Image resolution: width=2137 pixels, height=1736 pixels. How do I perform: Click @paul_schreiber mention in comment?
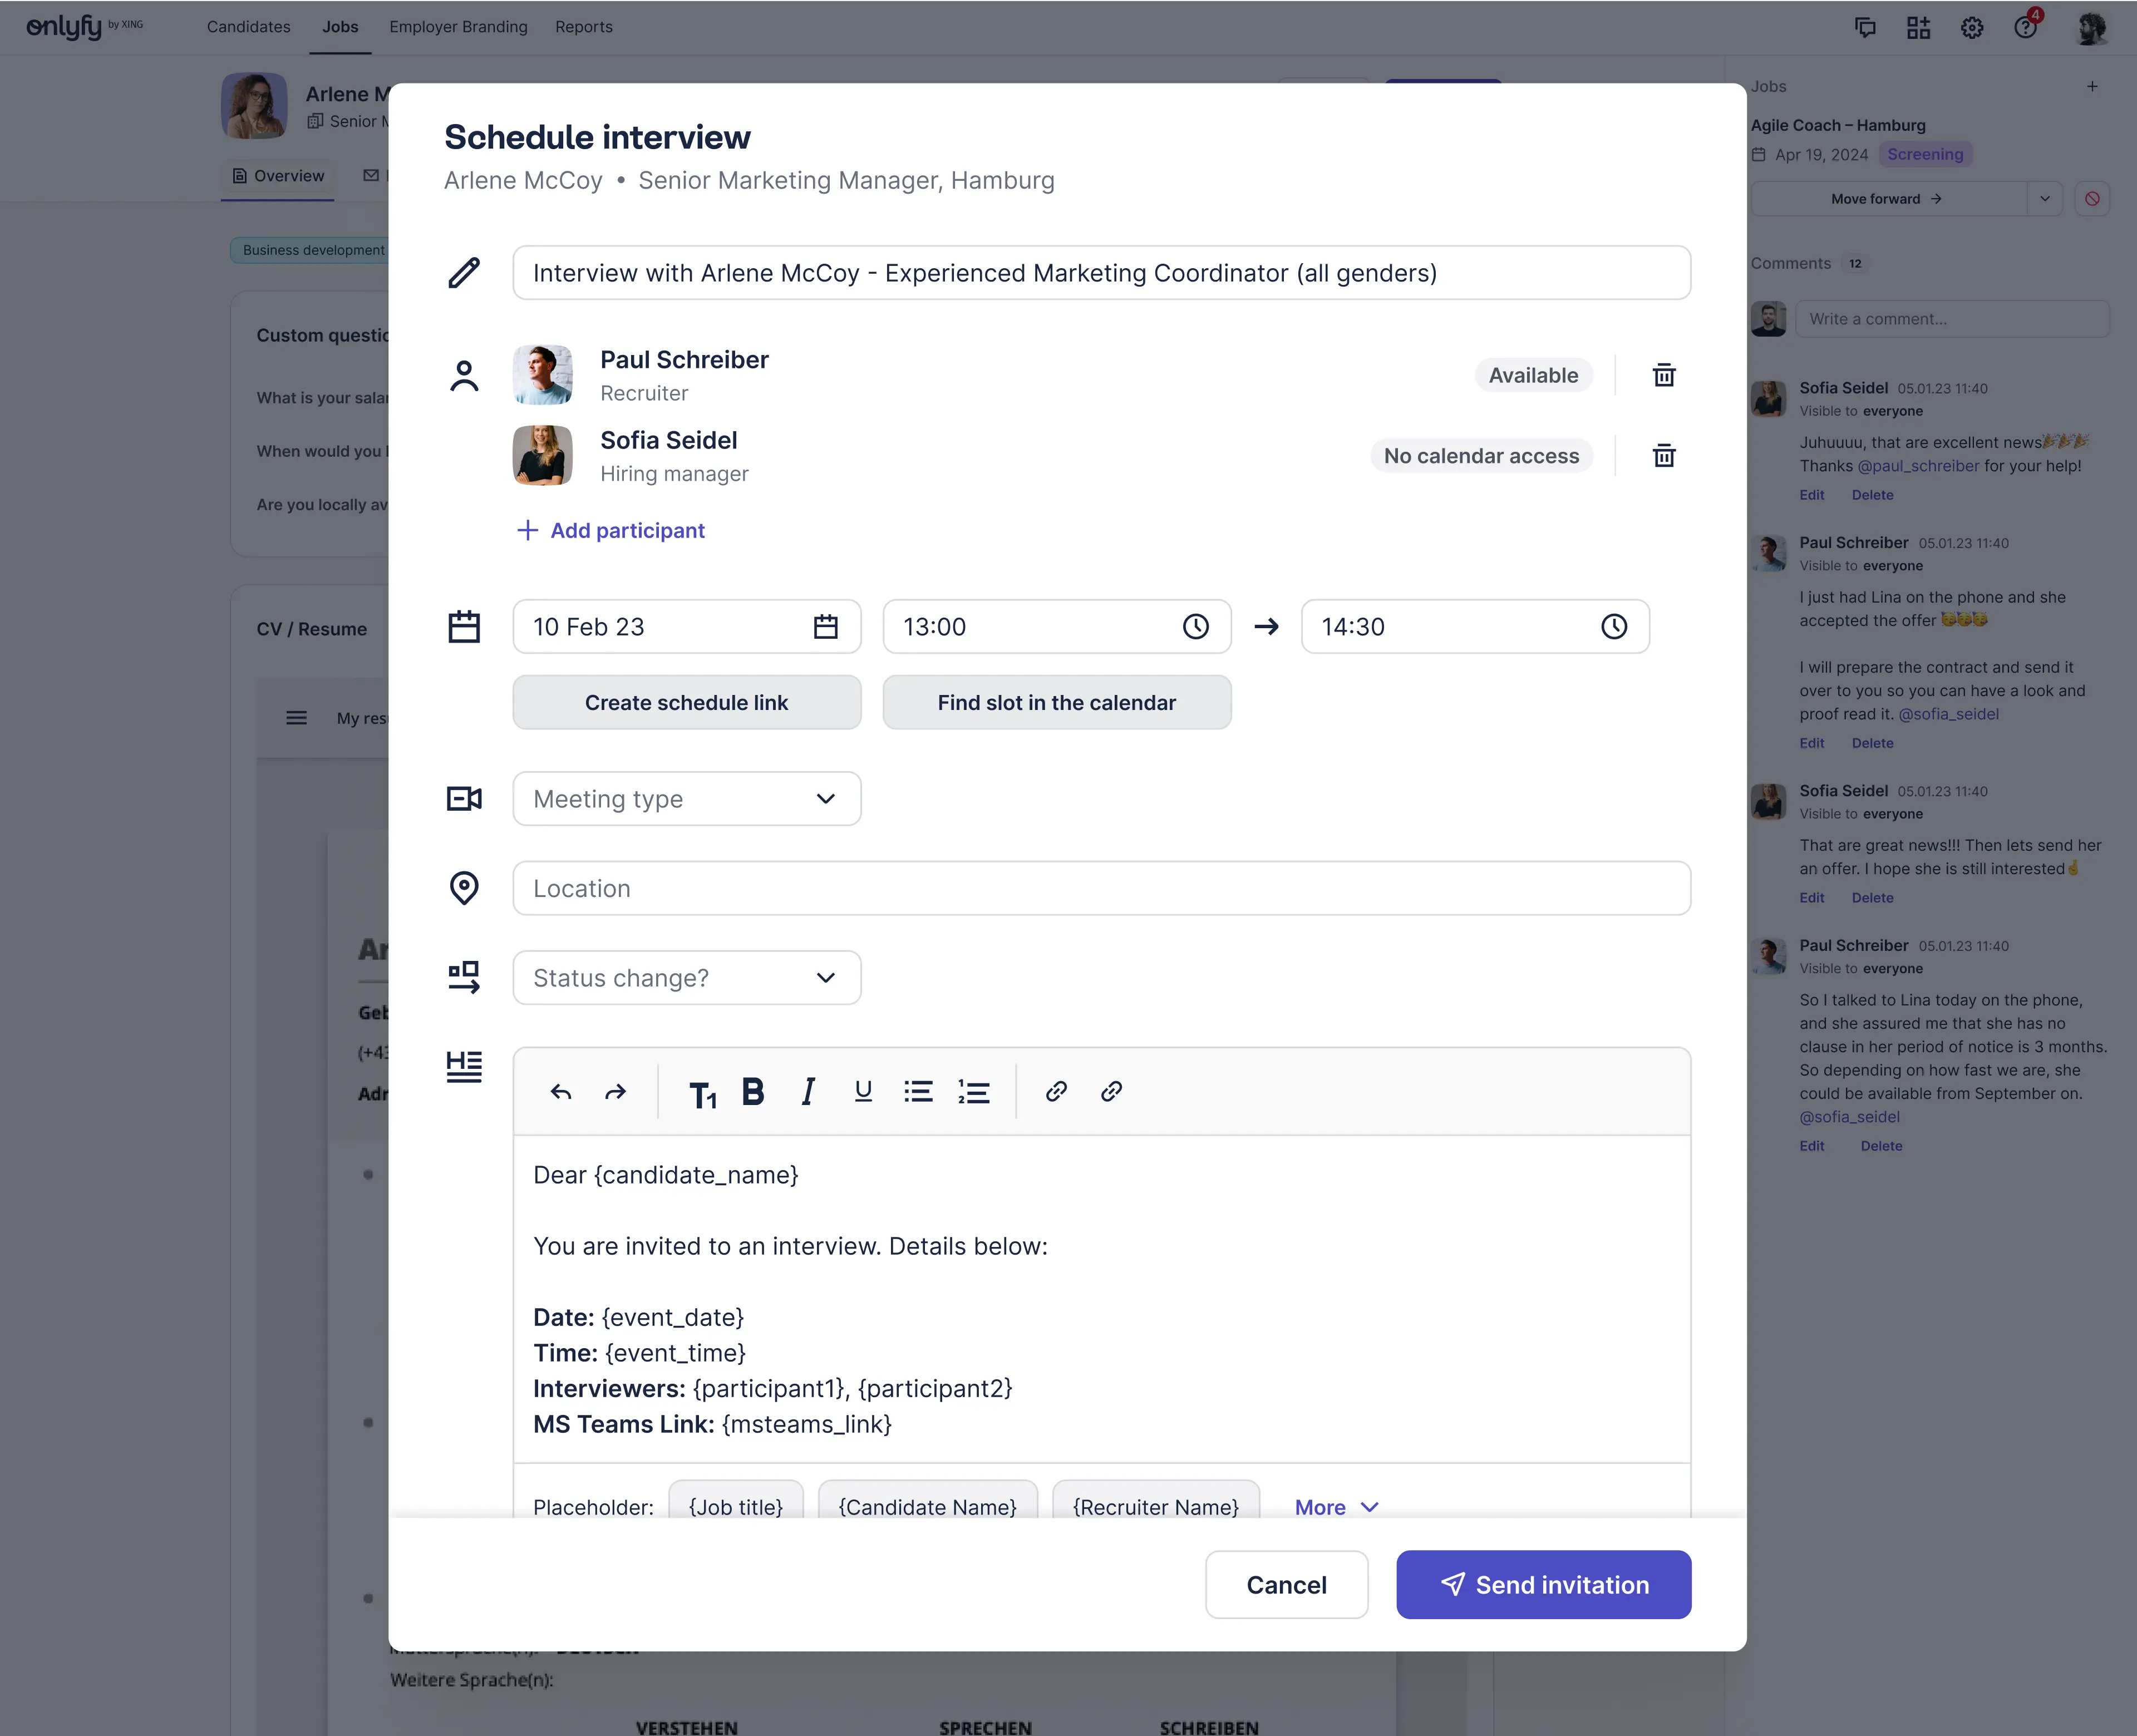(x=1918, y=466)
